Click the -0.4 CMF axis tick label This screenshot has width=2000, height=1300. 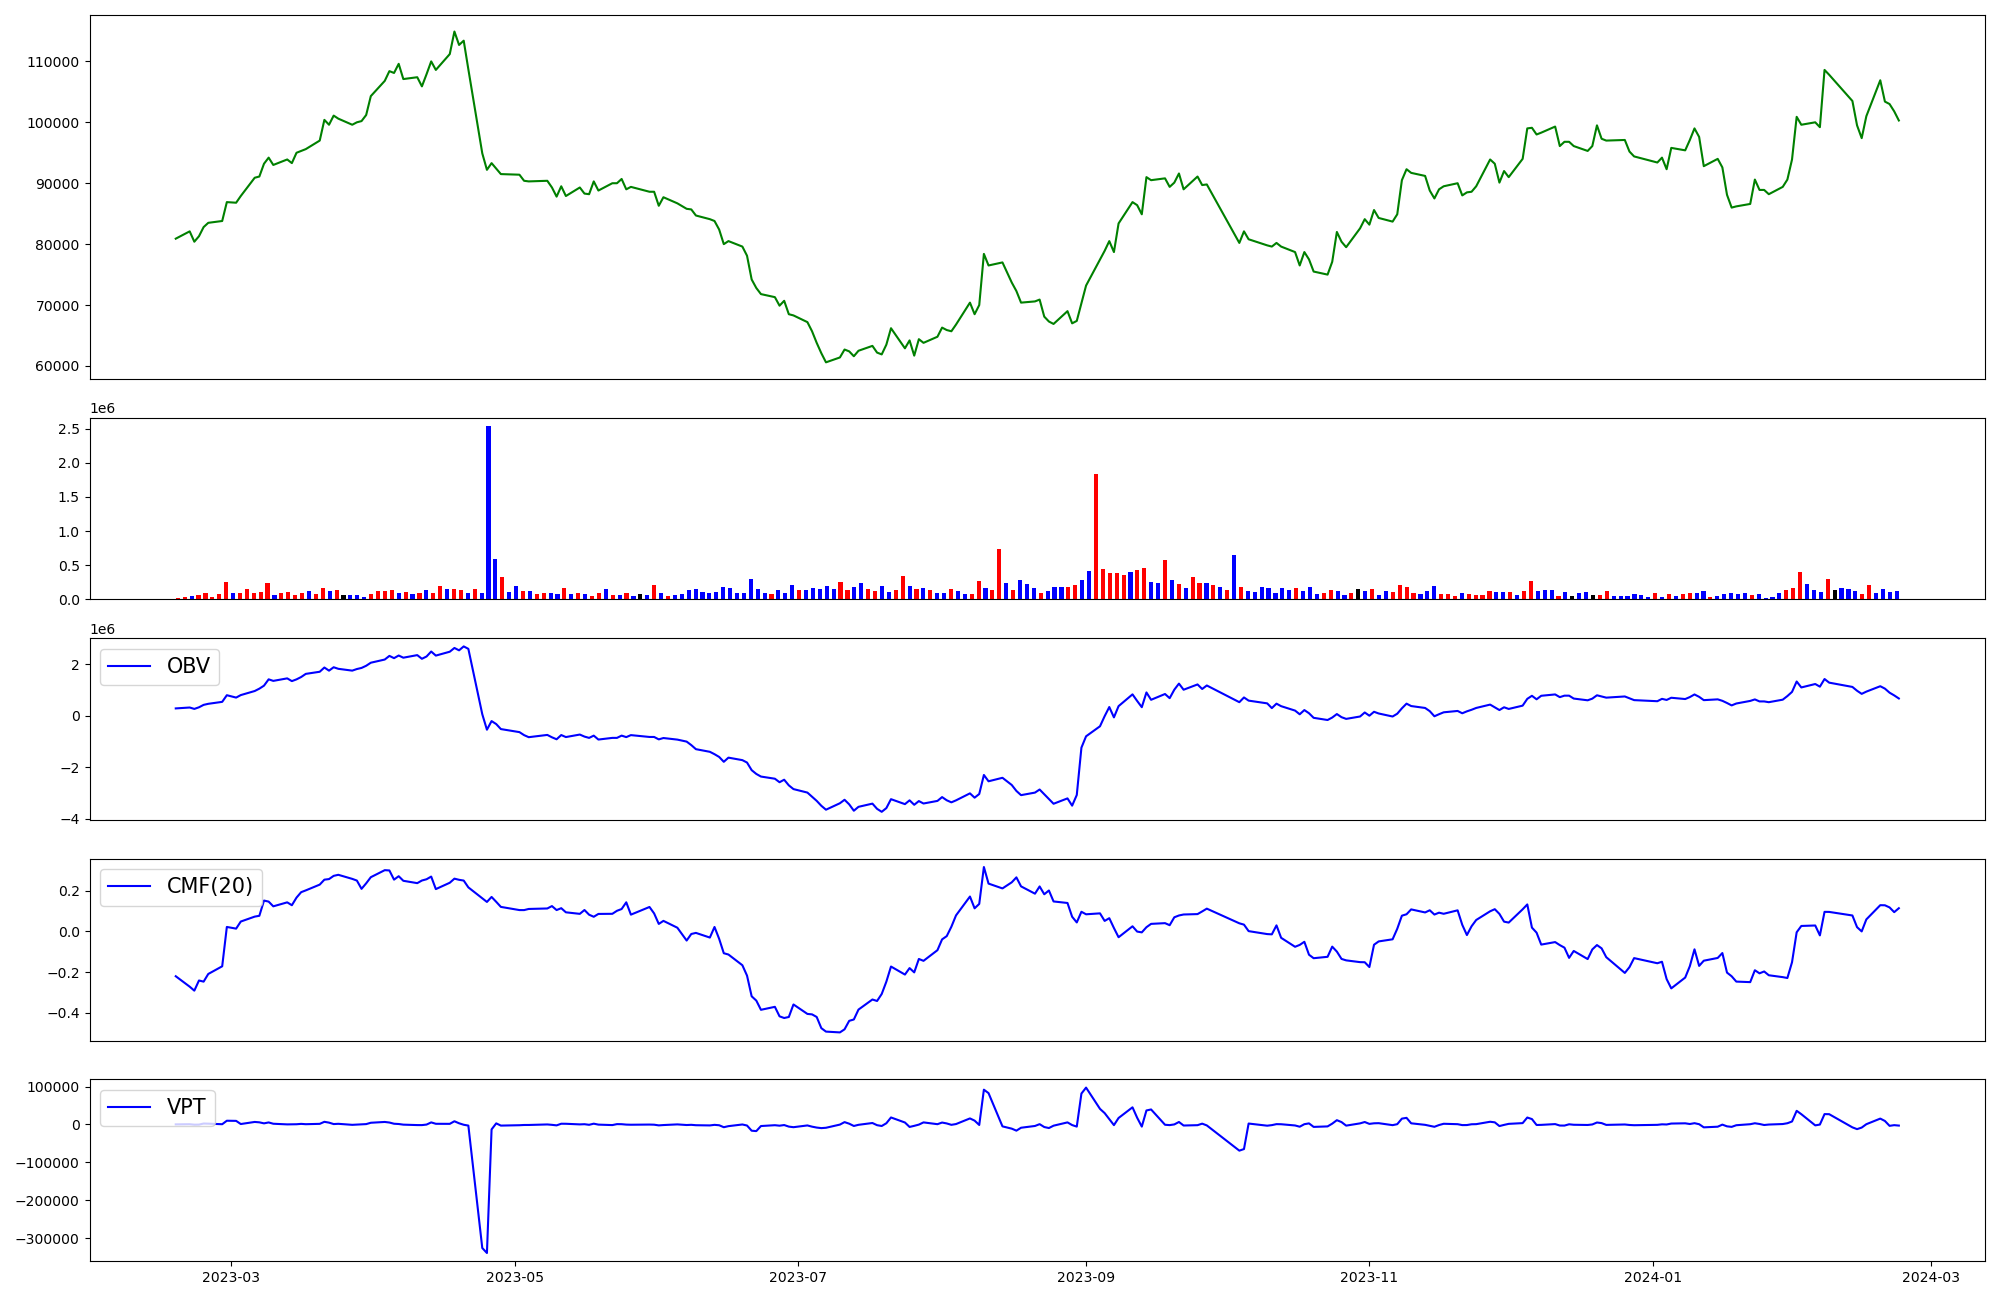click(x=65, y=1014)
